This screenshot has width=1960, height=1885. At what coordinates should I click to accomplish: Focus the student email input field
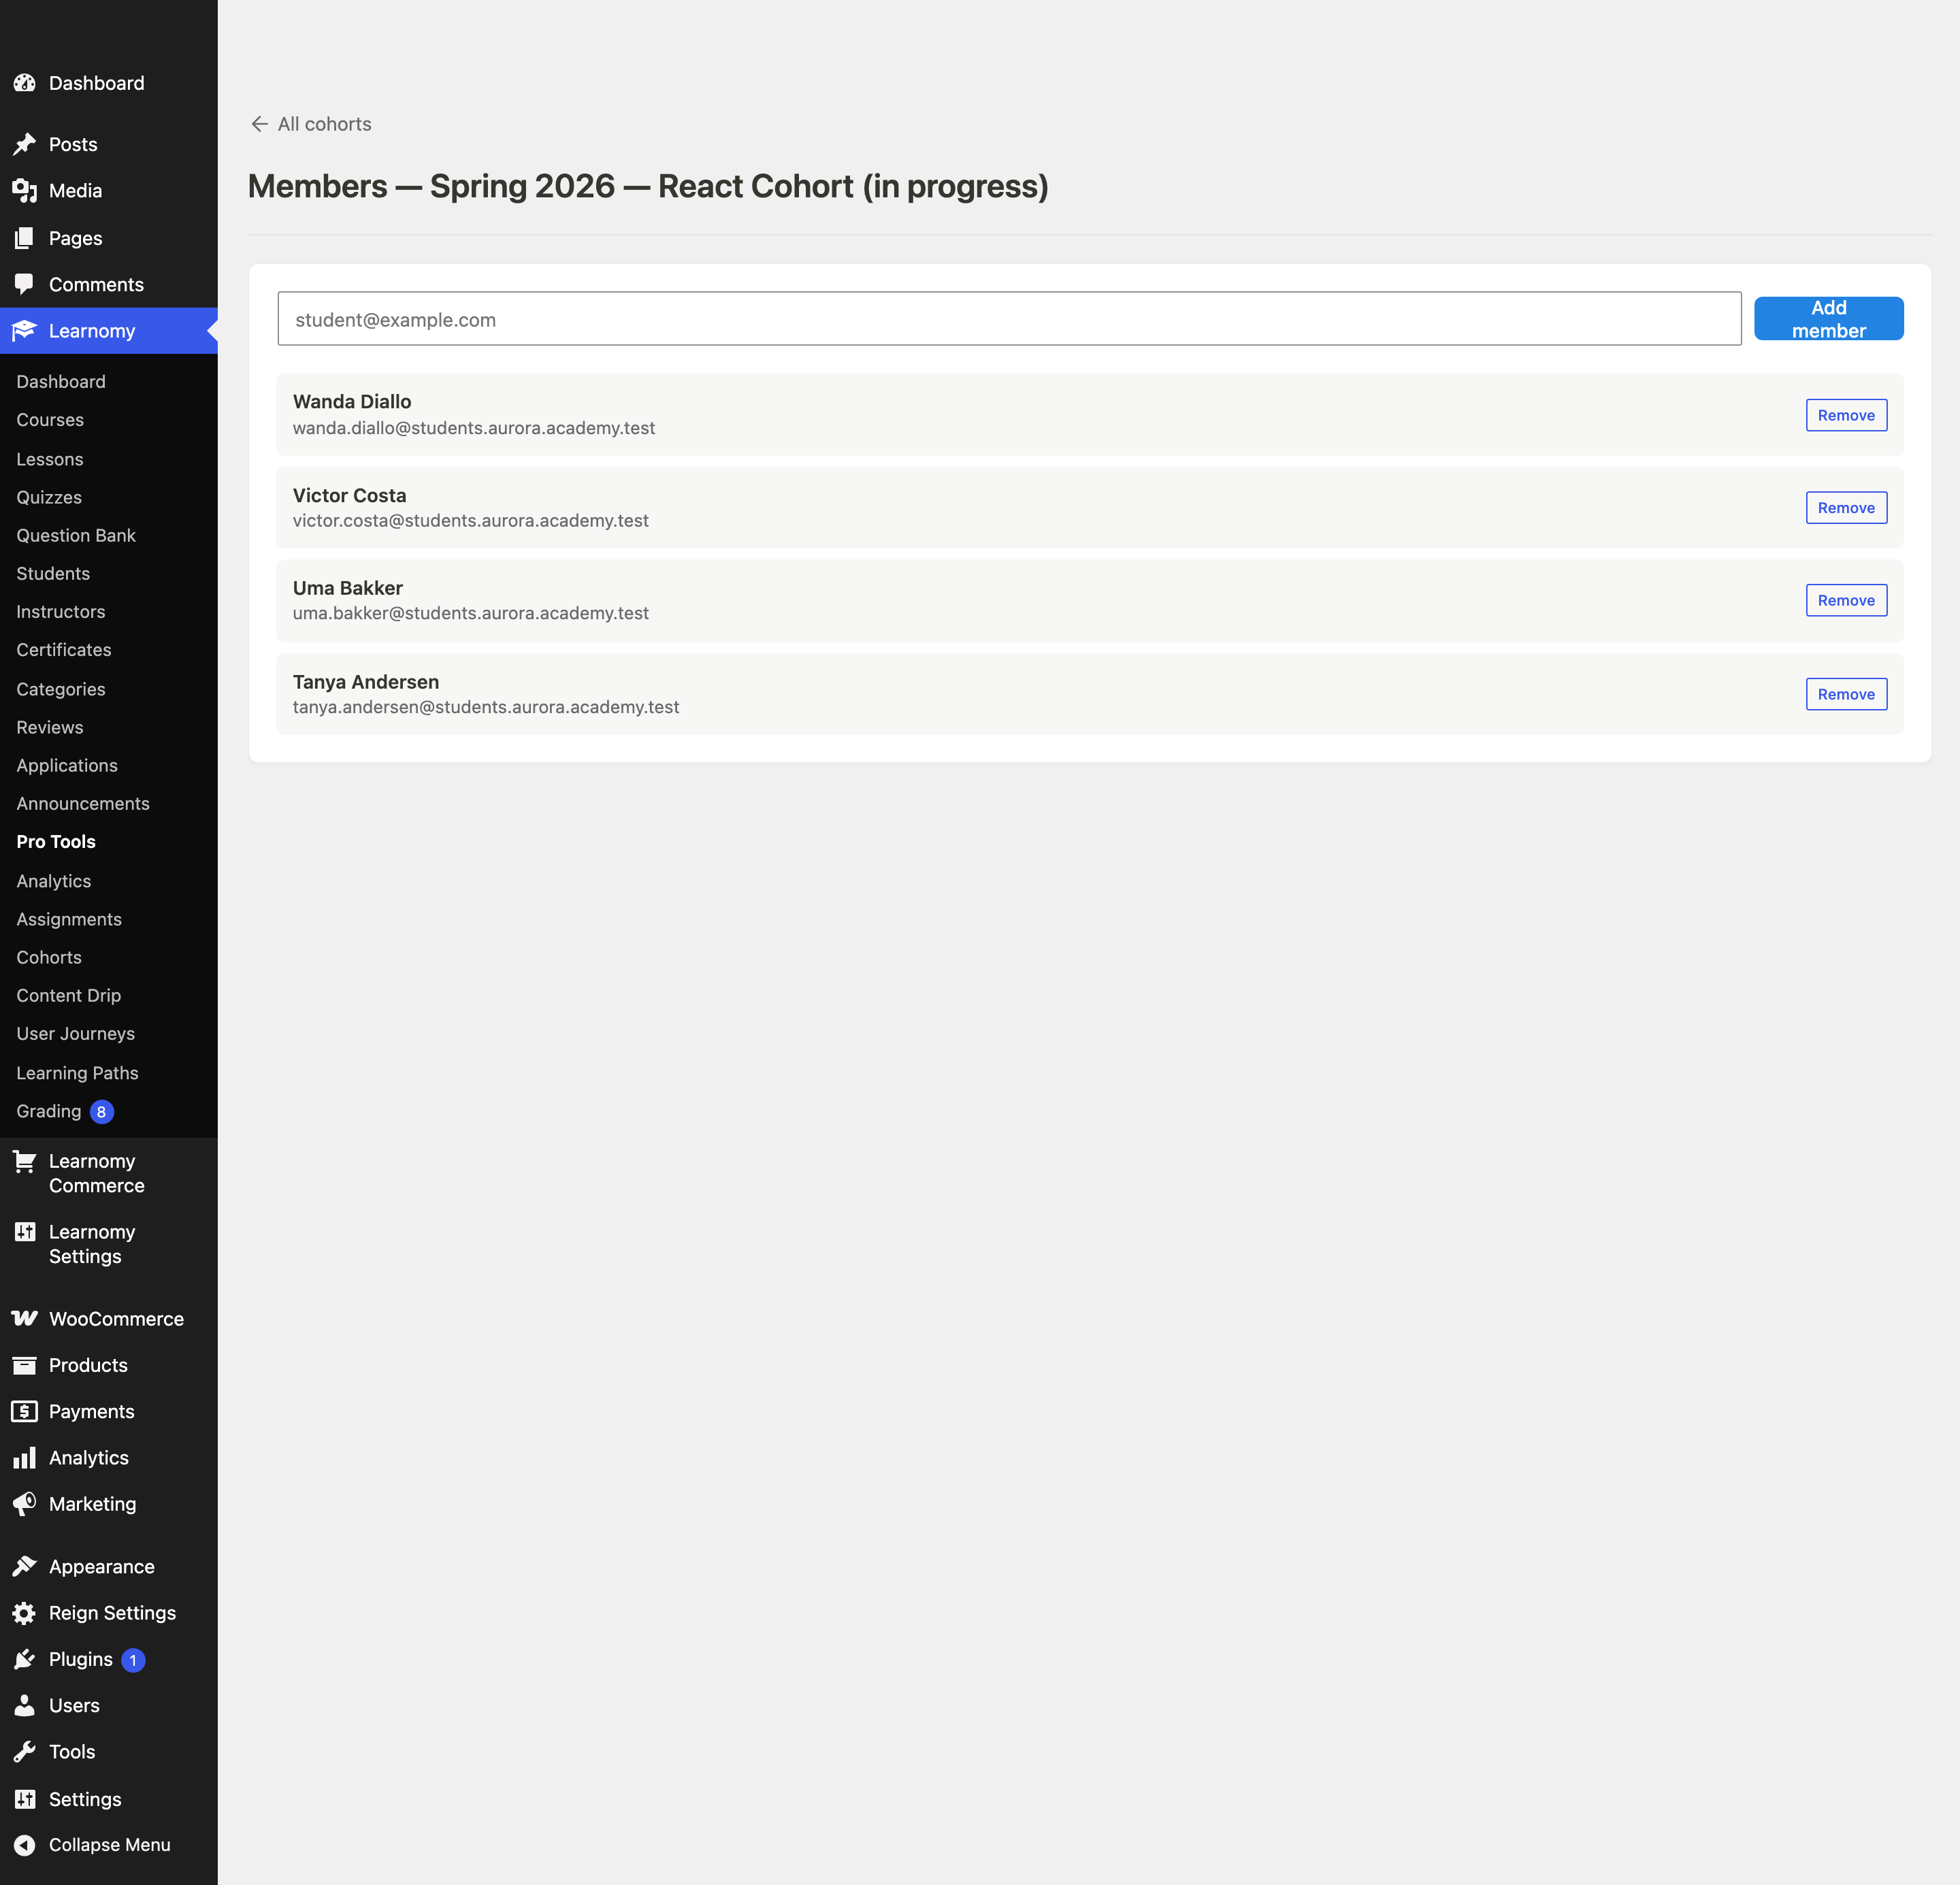[1009, 319]
